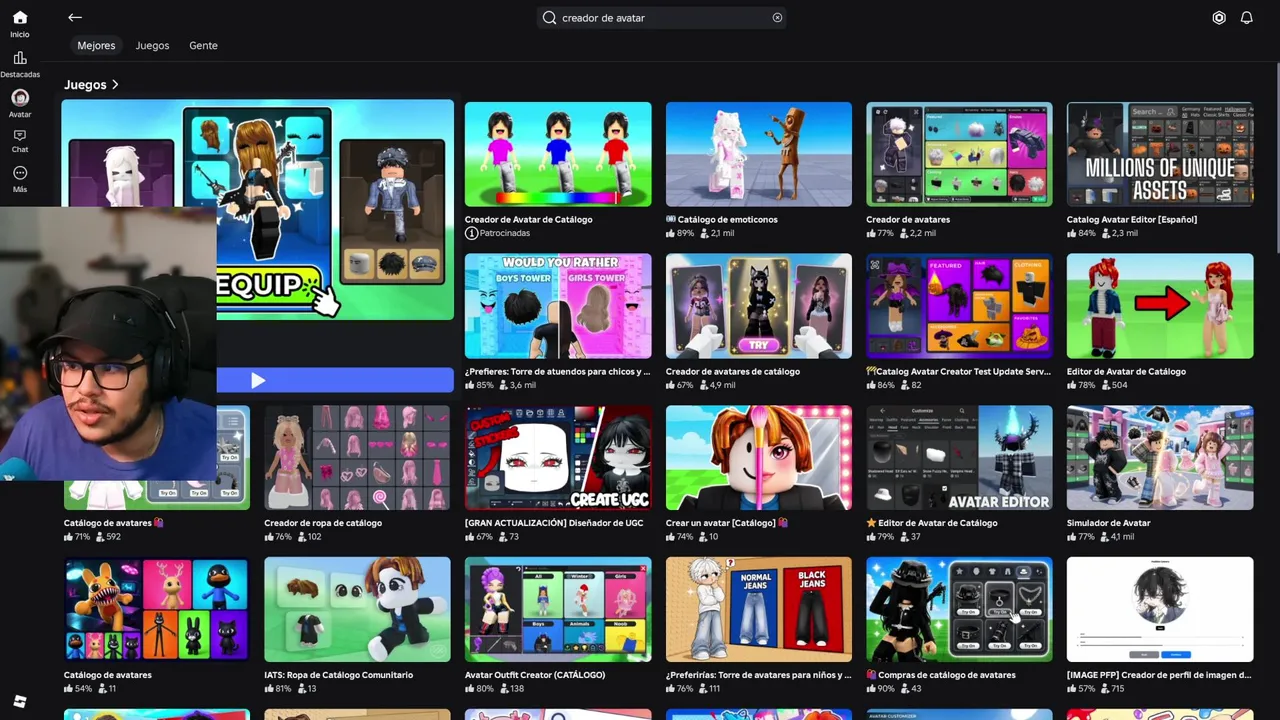Open the Robux hexagon icon
This screenshot has height=720, width=1280.
pos(1219,18)
